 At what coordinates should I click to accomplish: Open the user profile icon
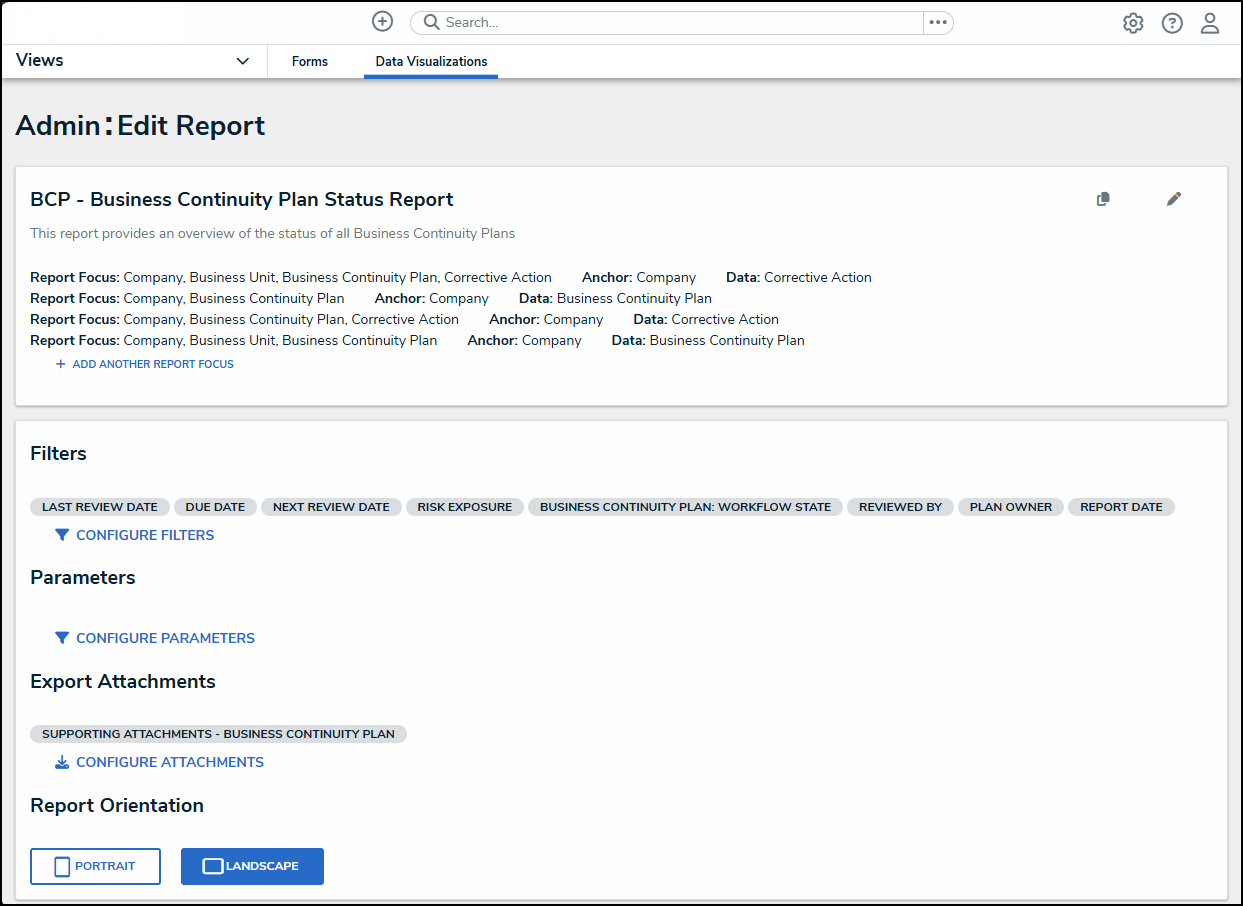[x=1210, y=23]
